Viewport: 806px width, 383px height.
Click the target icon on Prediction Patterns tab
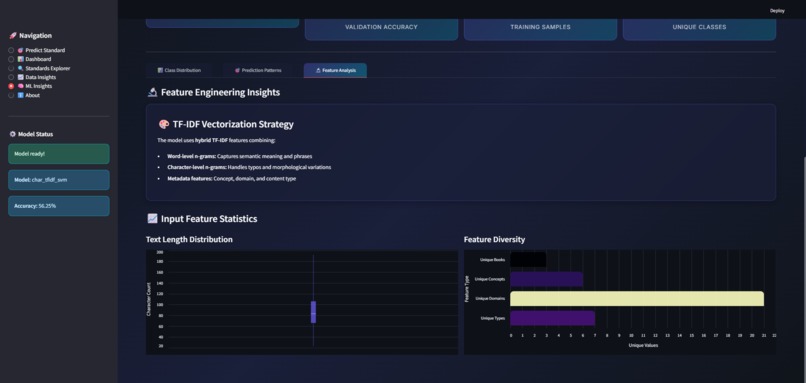pos(237,70)
